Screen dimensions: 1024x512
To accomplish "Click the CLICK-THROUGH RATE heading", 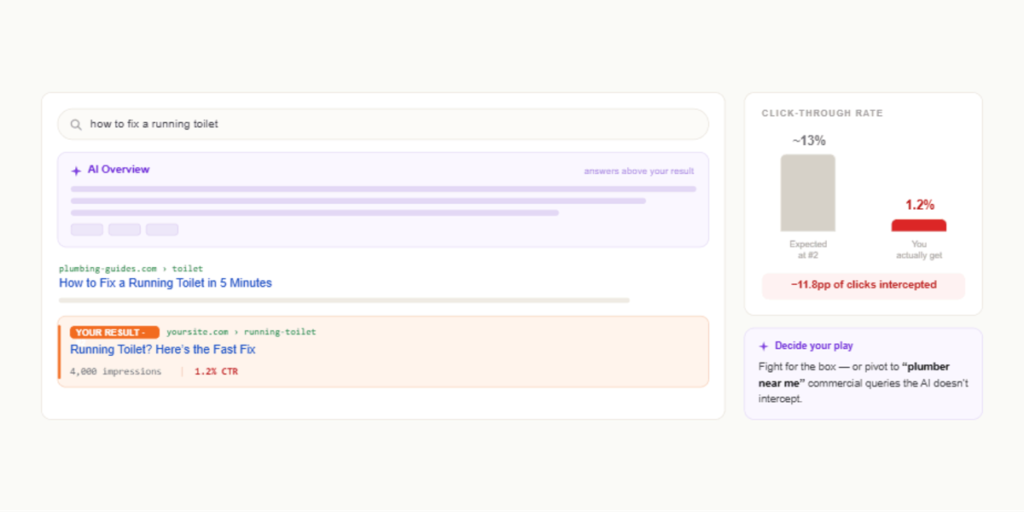I will pos(822,114).
